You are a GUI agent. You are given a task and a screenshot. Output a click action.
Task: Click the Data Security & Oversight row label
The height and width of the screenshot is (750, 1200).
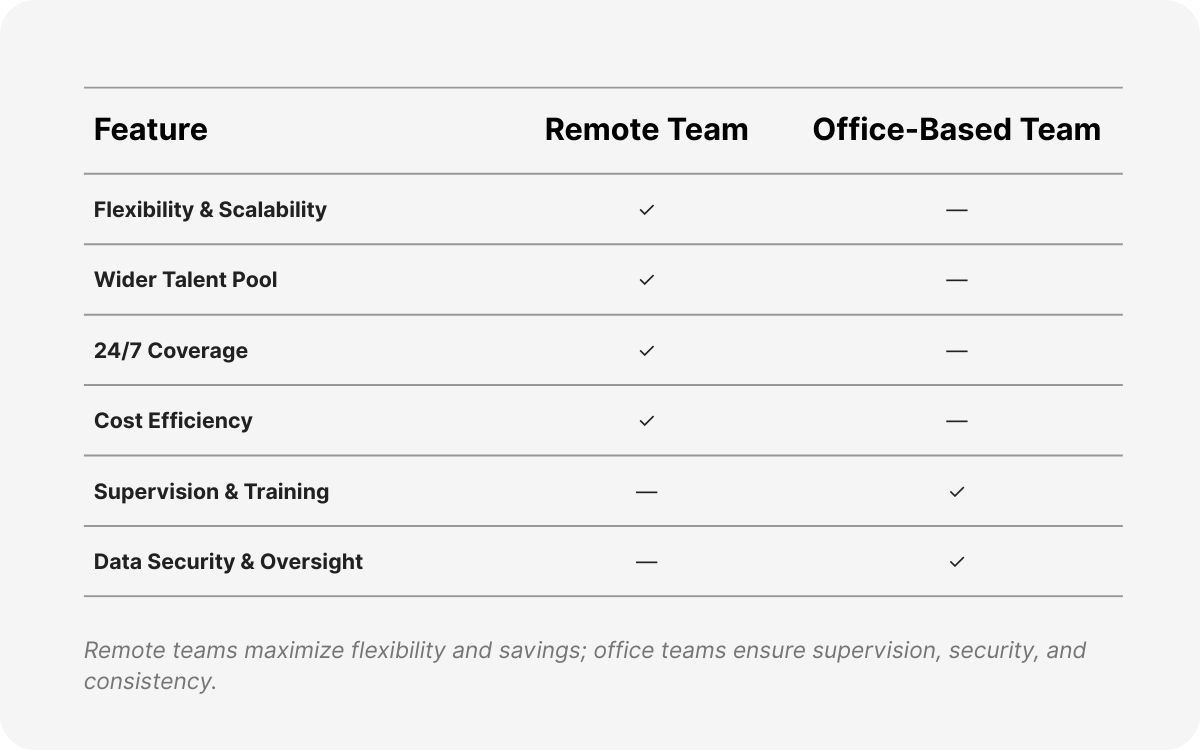pos(228,562)
